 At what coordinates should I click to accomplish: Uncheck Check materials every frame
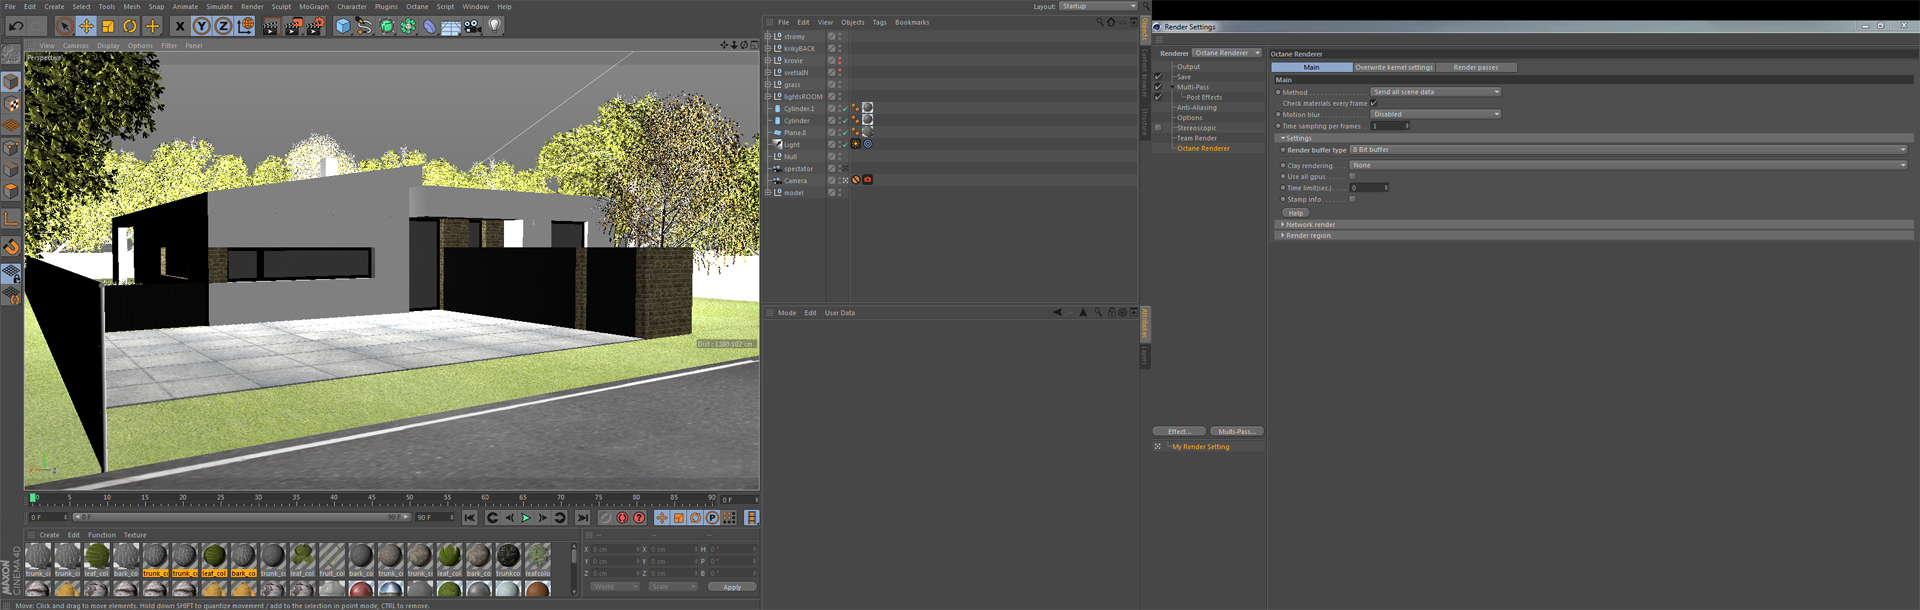[1374, 103]
